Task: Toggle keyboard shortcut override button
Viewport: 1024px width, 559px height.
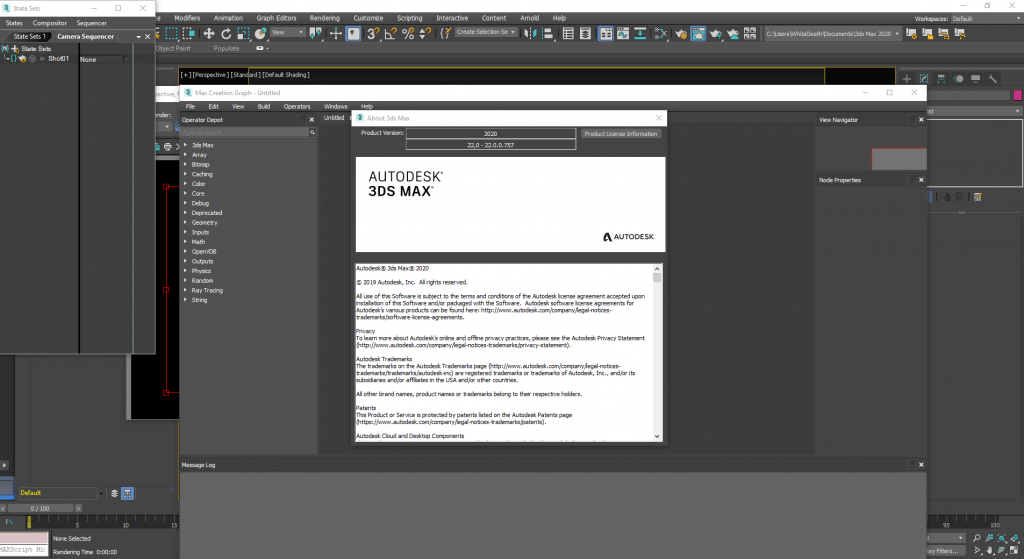Action: pos(353,33)
